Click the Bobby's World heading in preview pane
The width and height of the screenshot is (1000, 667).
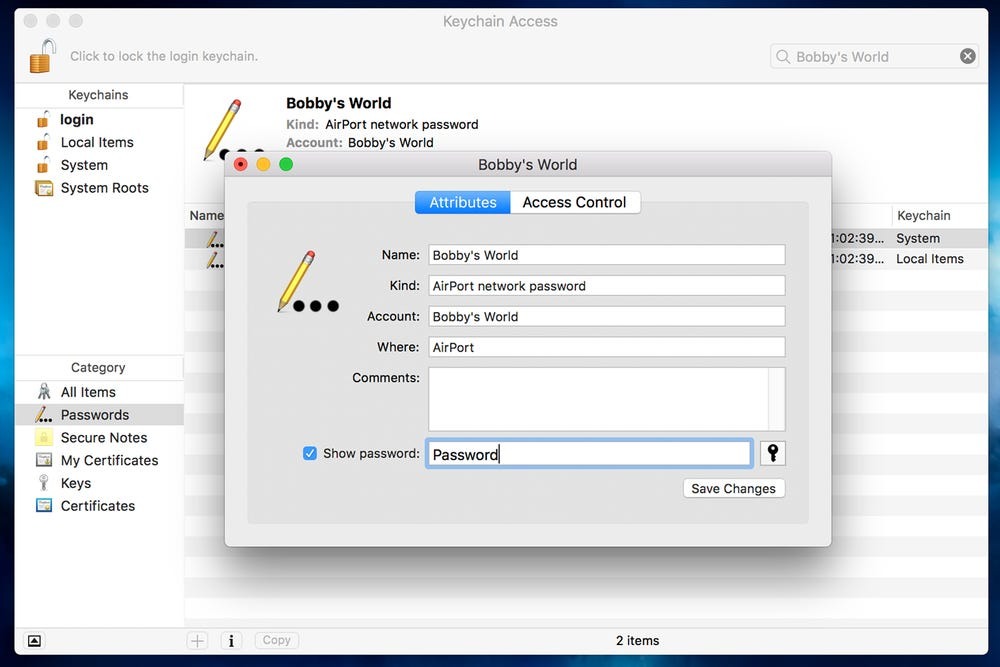(339, 103)
